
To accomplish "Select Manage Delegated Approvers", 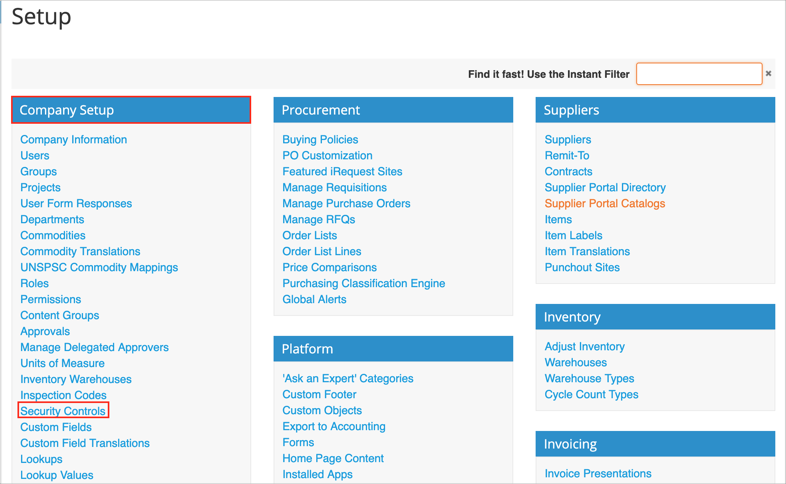I will [94, 348].
